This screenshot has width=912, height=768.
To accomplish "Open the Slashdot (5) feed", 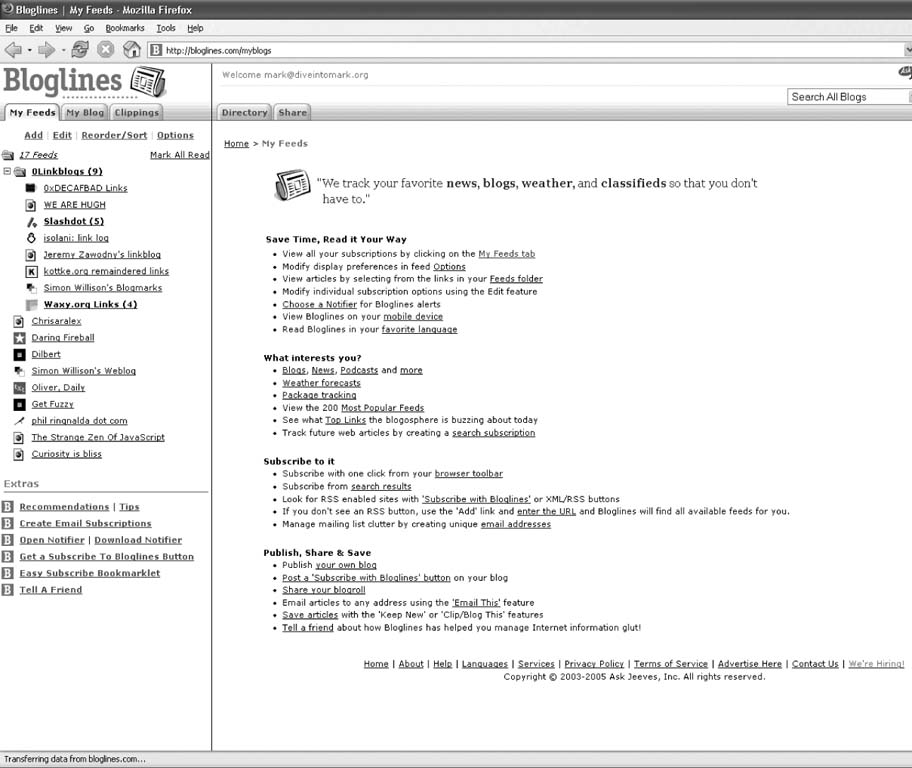I will coord(74,221).
